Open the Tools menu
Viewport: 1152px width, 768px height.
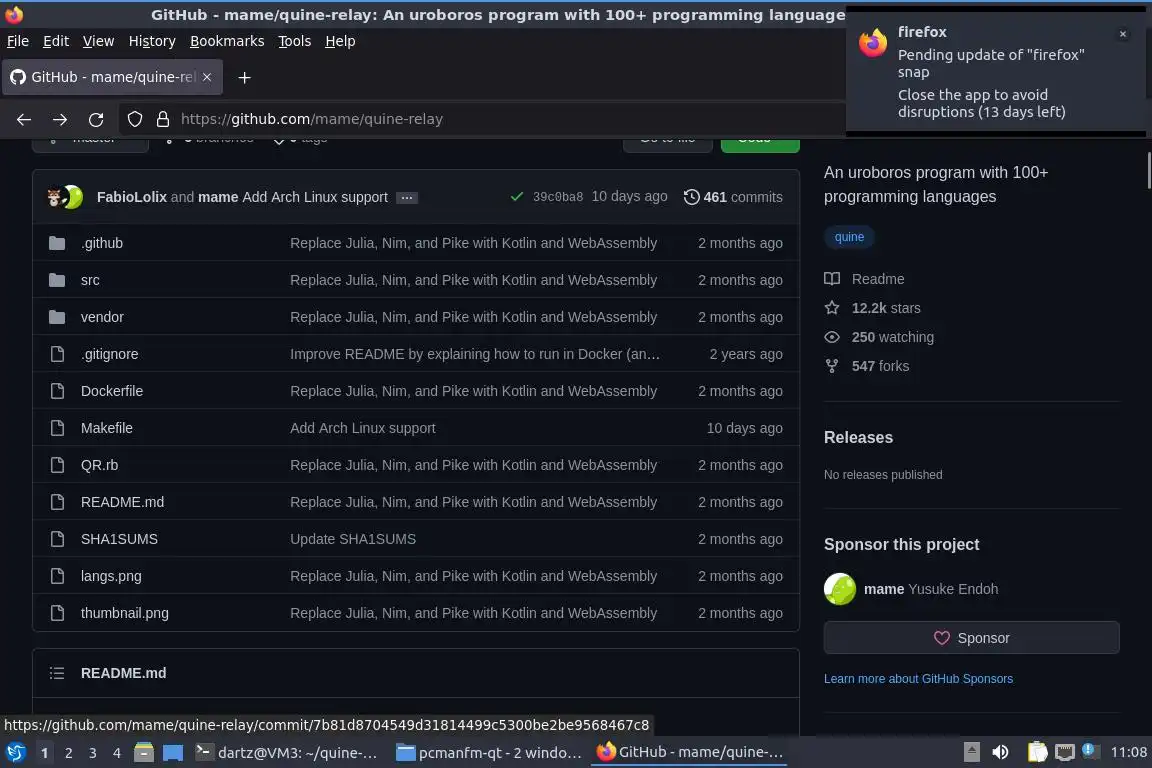295,41
